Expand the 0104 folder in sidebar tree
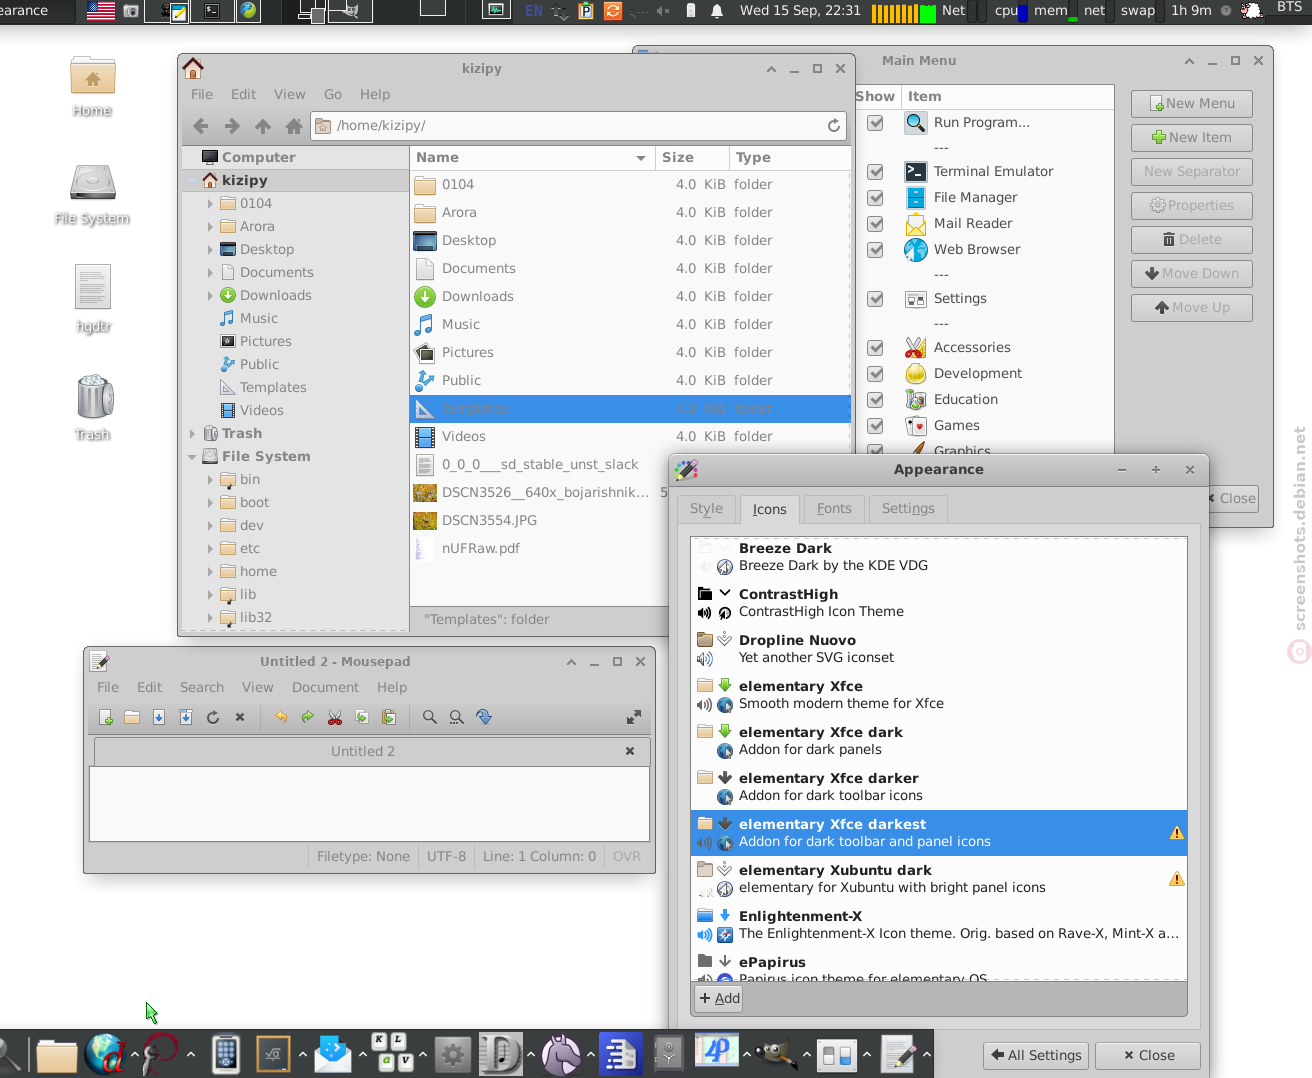The image size is (1312, 1078). point(210,203)
